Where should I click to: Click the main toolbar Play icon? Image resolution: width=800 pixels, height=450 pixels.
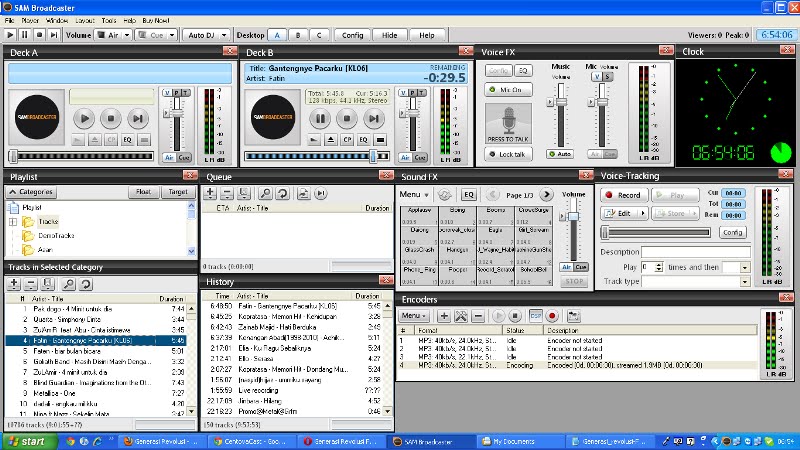click(10, 35)
